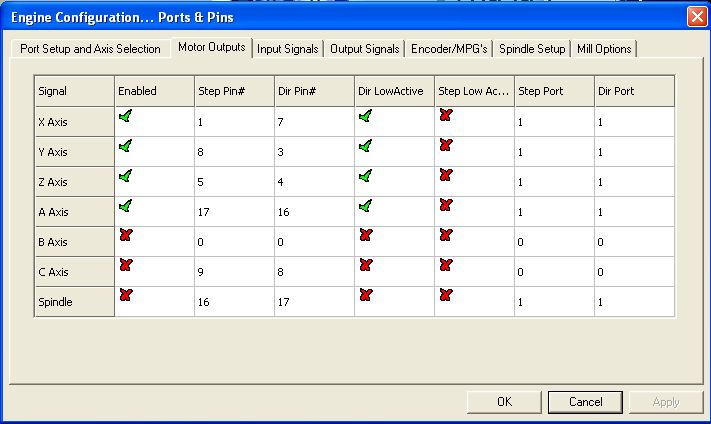711x424 pixels.
Task: Toggle Z Axis Dir LowActive checkmark
Action: point(365,176)
